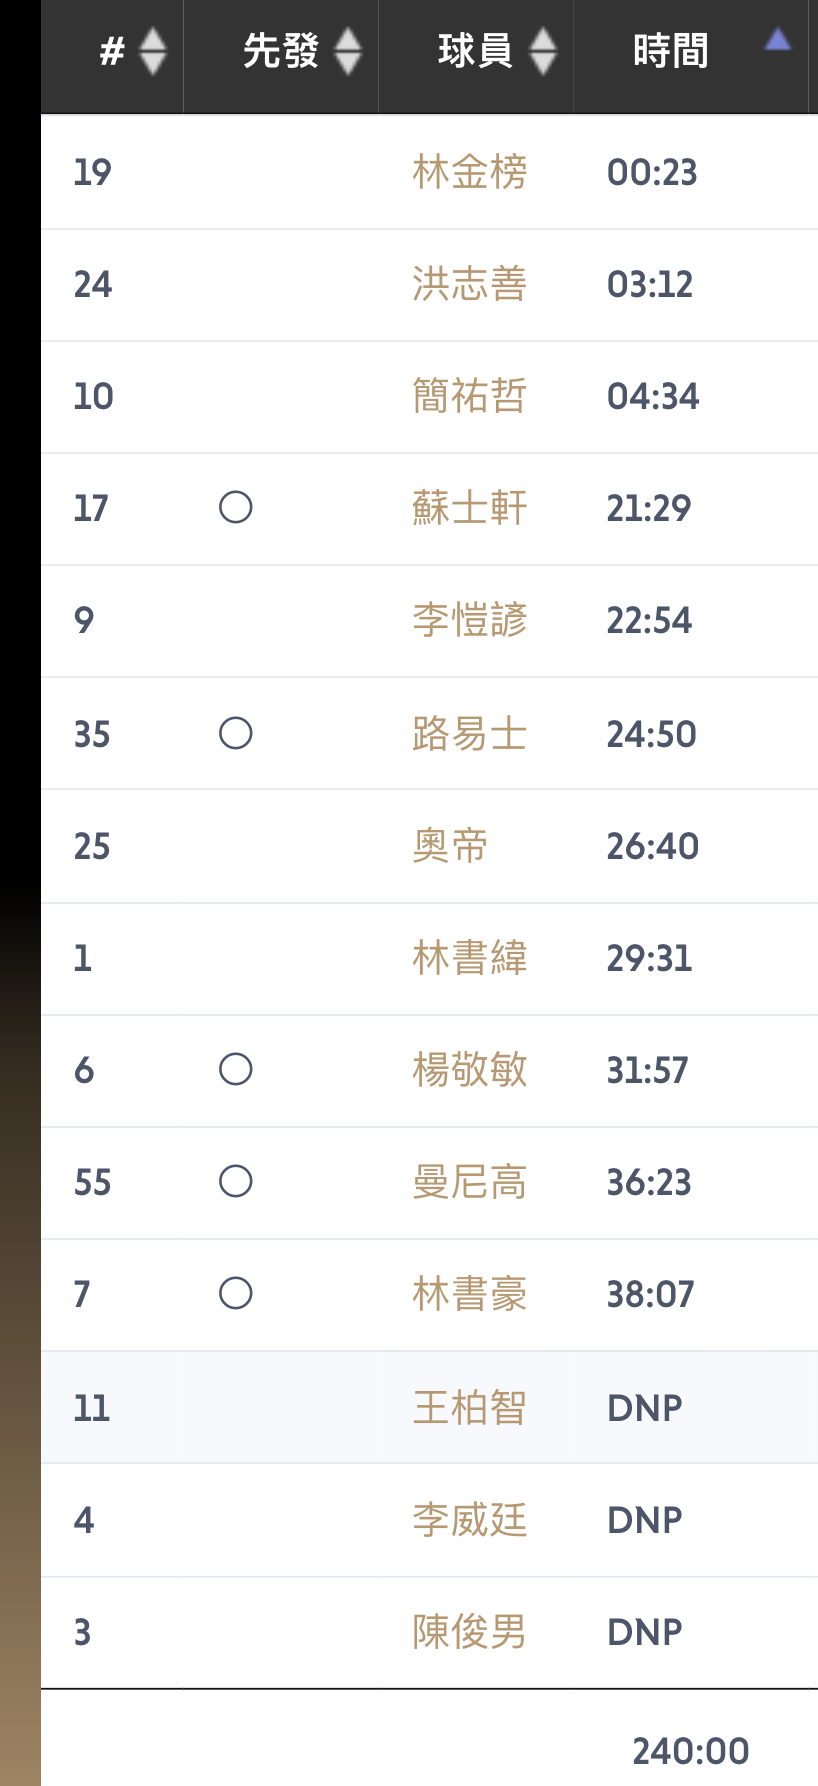Toggle the 時間 ascending sort triangle

click(x=777, y=41)
